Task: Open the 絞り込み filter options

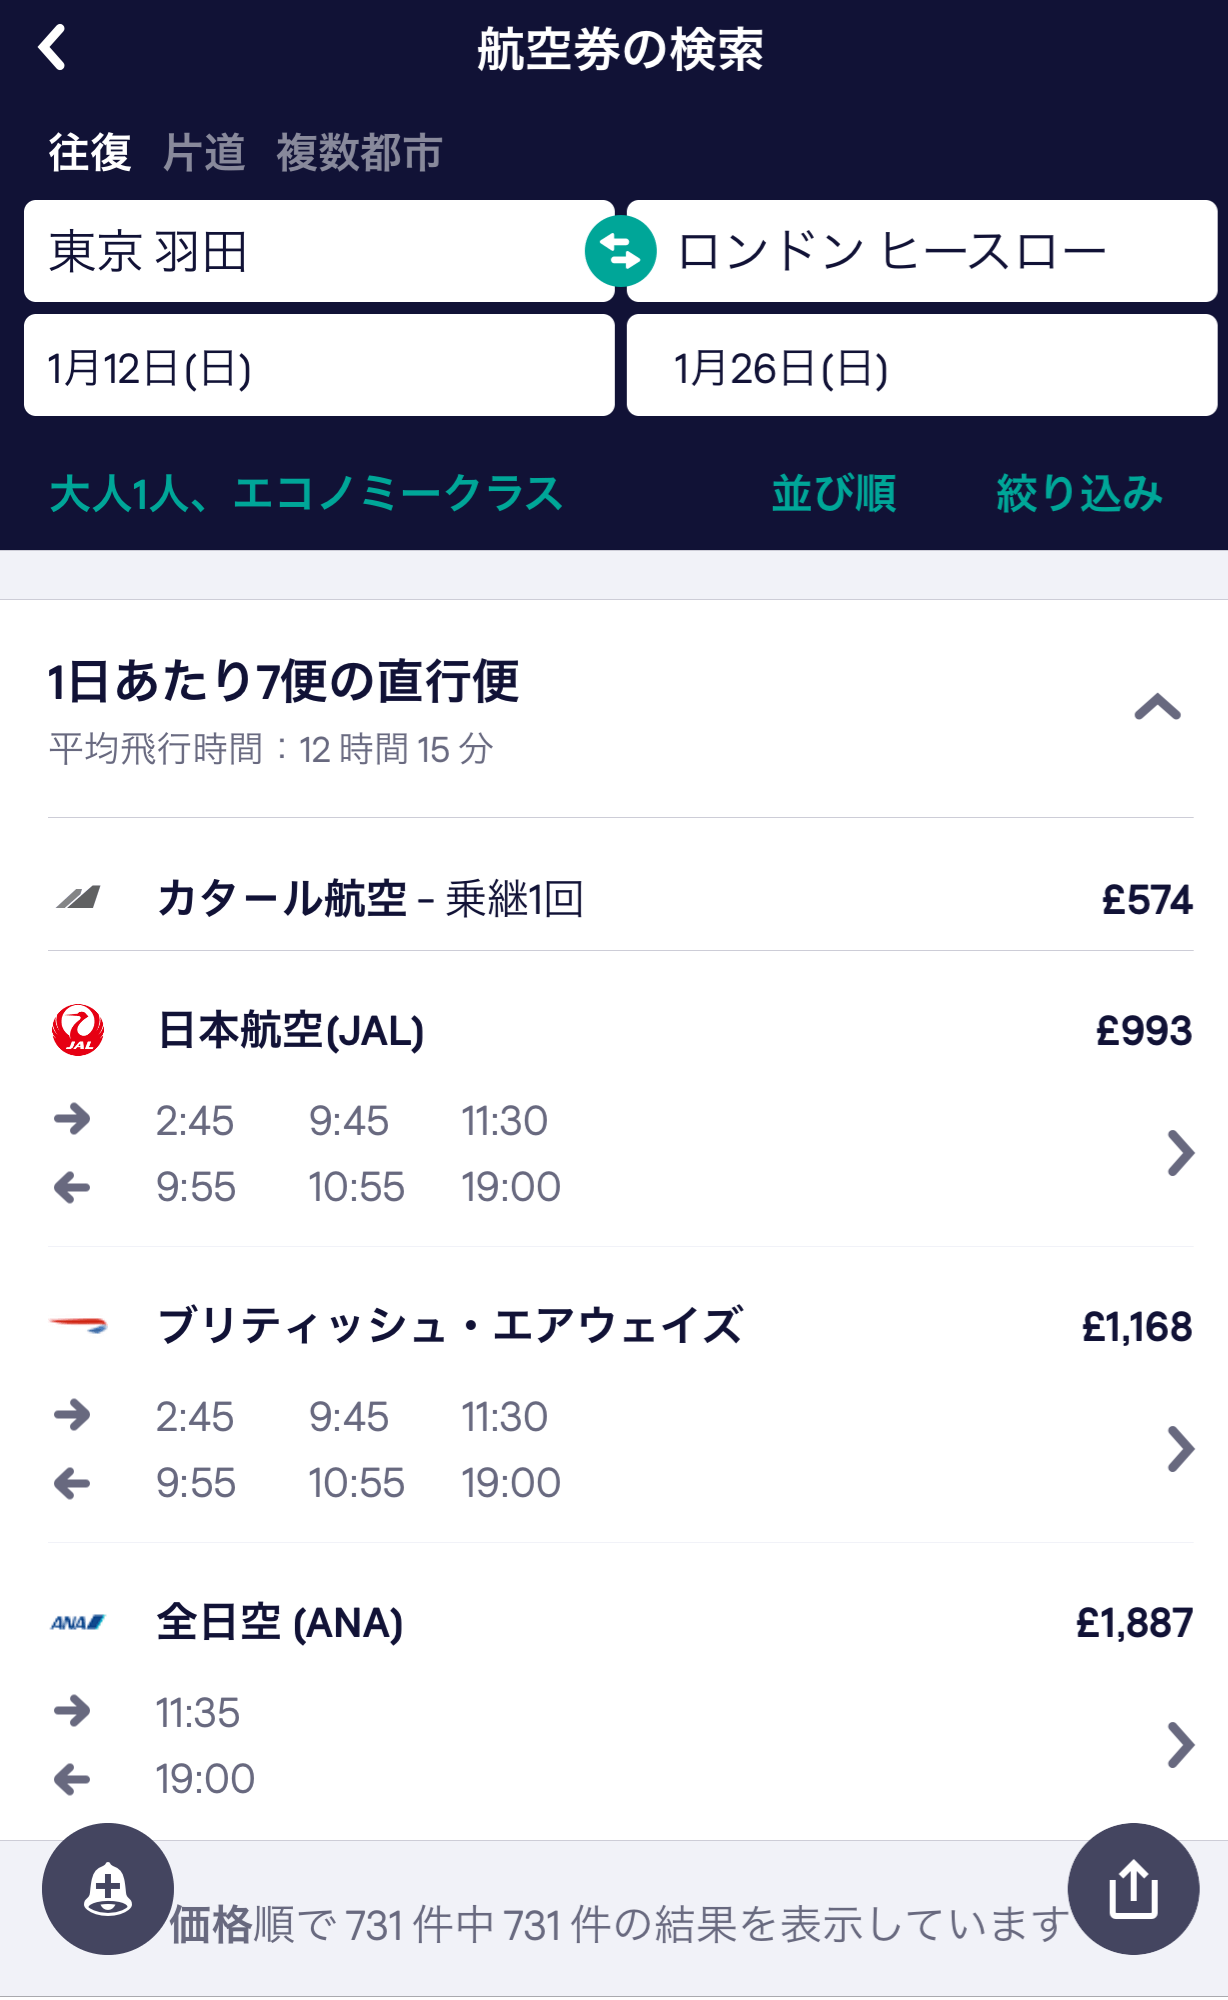Action: point(1079,494)
